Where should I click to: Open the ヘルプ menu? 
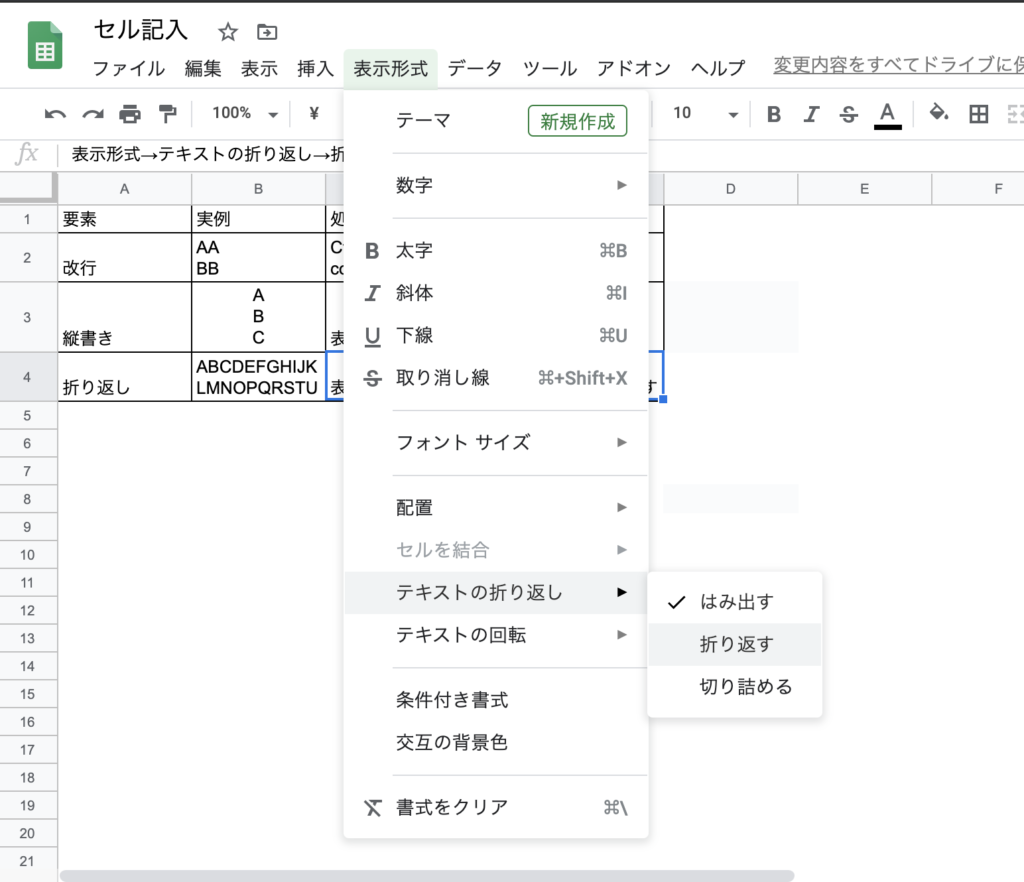click(718, 68)
